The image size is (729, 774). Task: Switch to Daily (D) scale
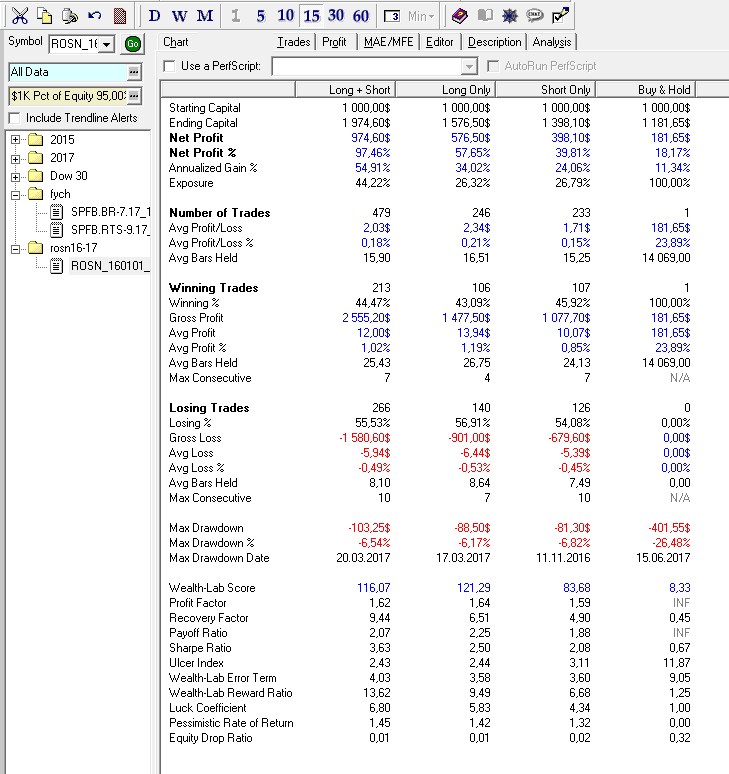point(154,16)
